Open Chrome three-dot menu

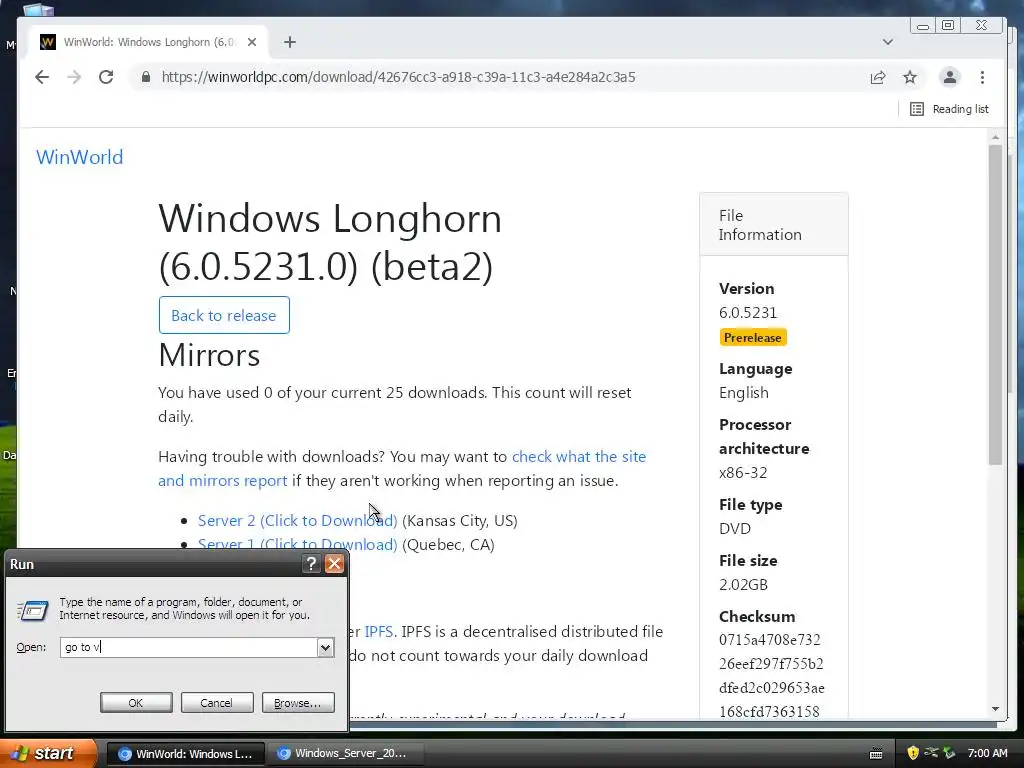[x=982, y=77]
